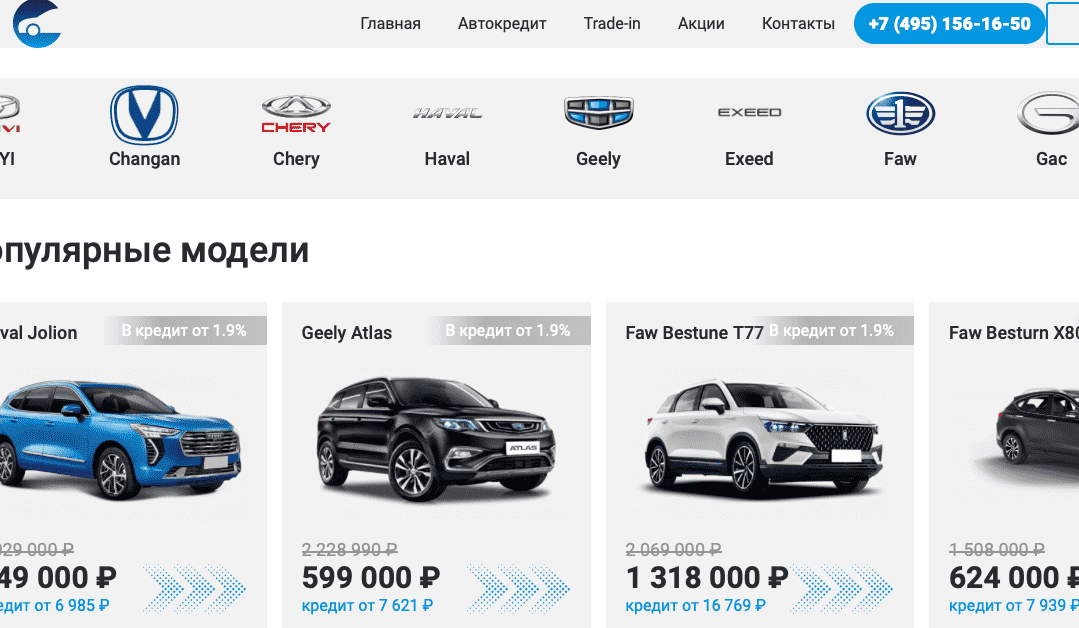Viewport: 1079px width, 628px height.
Task: Click the Geely Atlas car image
Action: (x=436, y=438)
